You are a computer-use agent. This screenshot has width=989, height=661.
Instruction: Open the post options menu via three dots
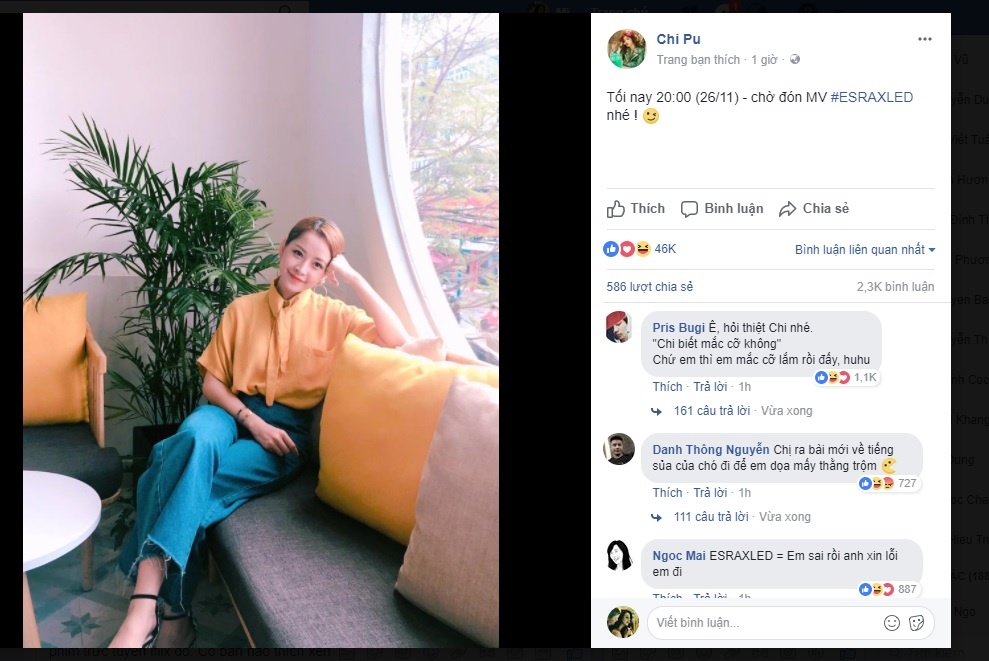[x=924, y=38]
